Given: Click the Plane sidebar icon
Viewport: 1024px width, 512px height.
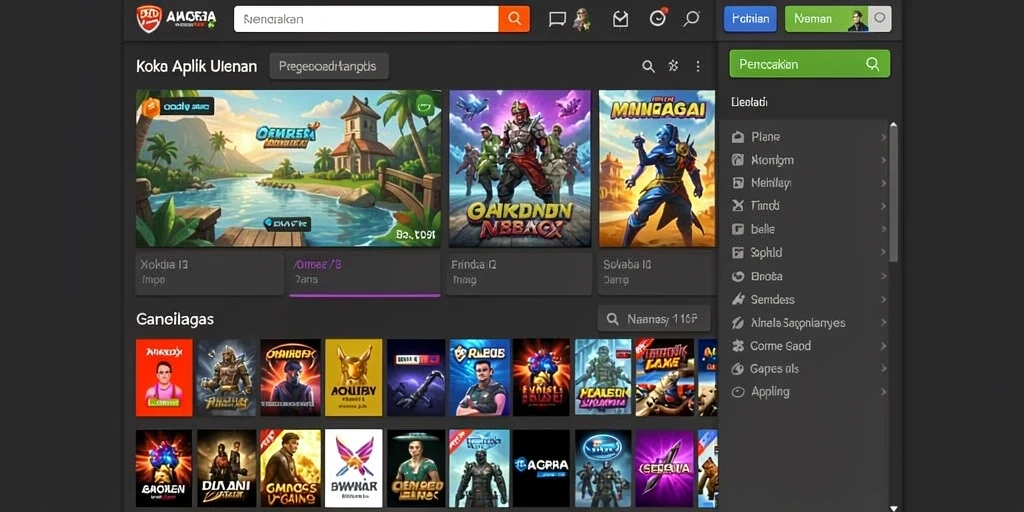Looking at the screenshot, I should pyautogui.click(x=738, y=137).
